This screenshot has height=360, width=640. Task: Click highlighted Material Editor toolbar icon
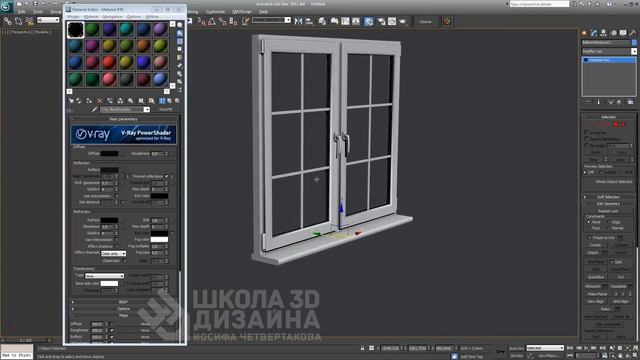click(369, 21)
